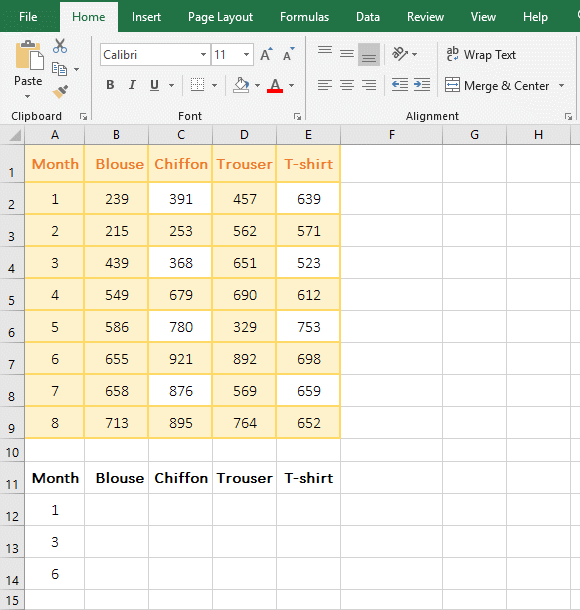This screenshot has width=580, height=610.
Task: Decrease indent in the cell
Action: (400, 85)
